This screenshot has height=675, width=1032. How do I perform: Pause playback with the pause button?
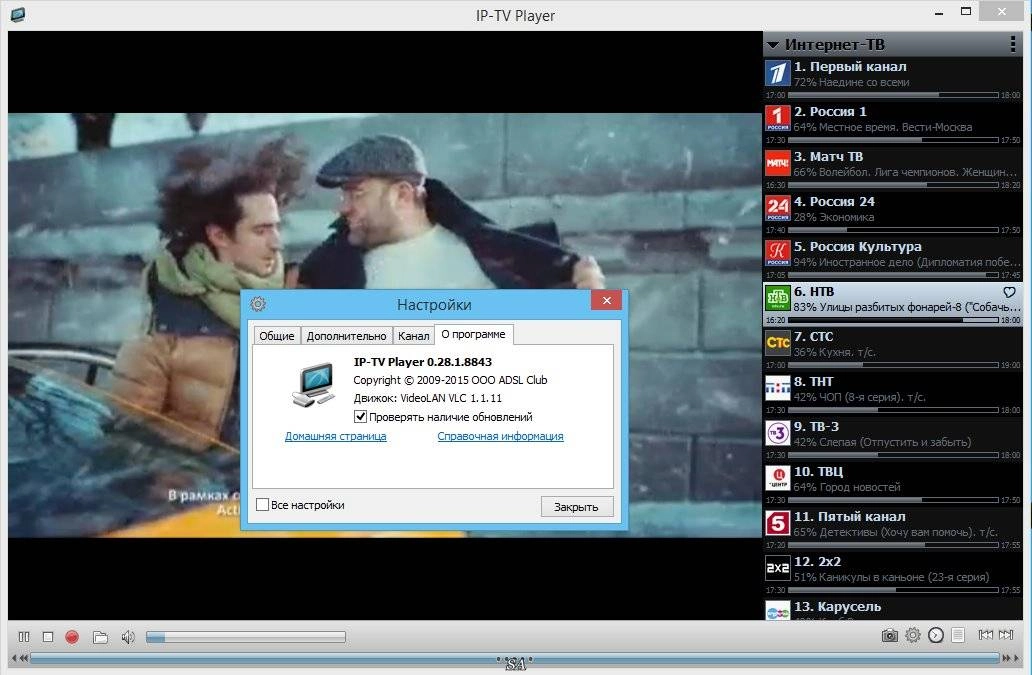point(24,637)
